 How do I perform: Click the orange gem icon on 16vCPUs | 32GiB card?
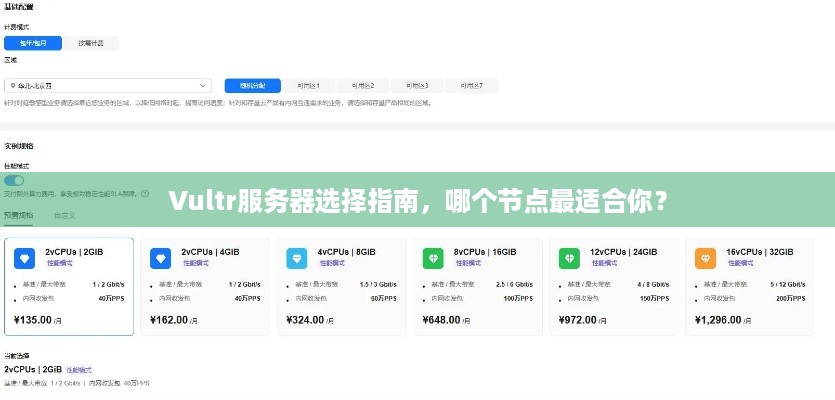point(706,258)
